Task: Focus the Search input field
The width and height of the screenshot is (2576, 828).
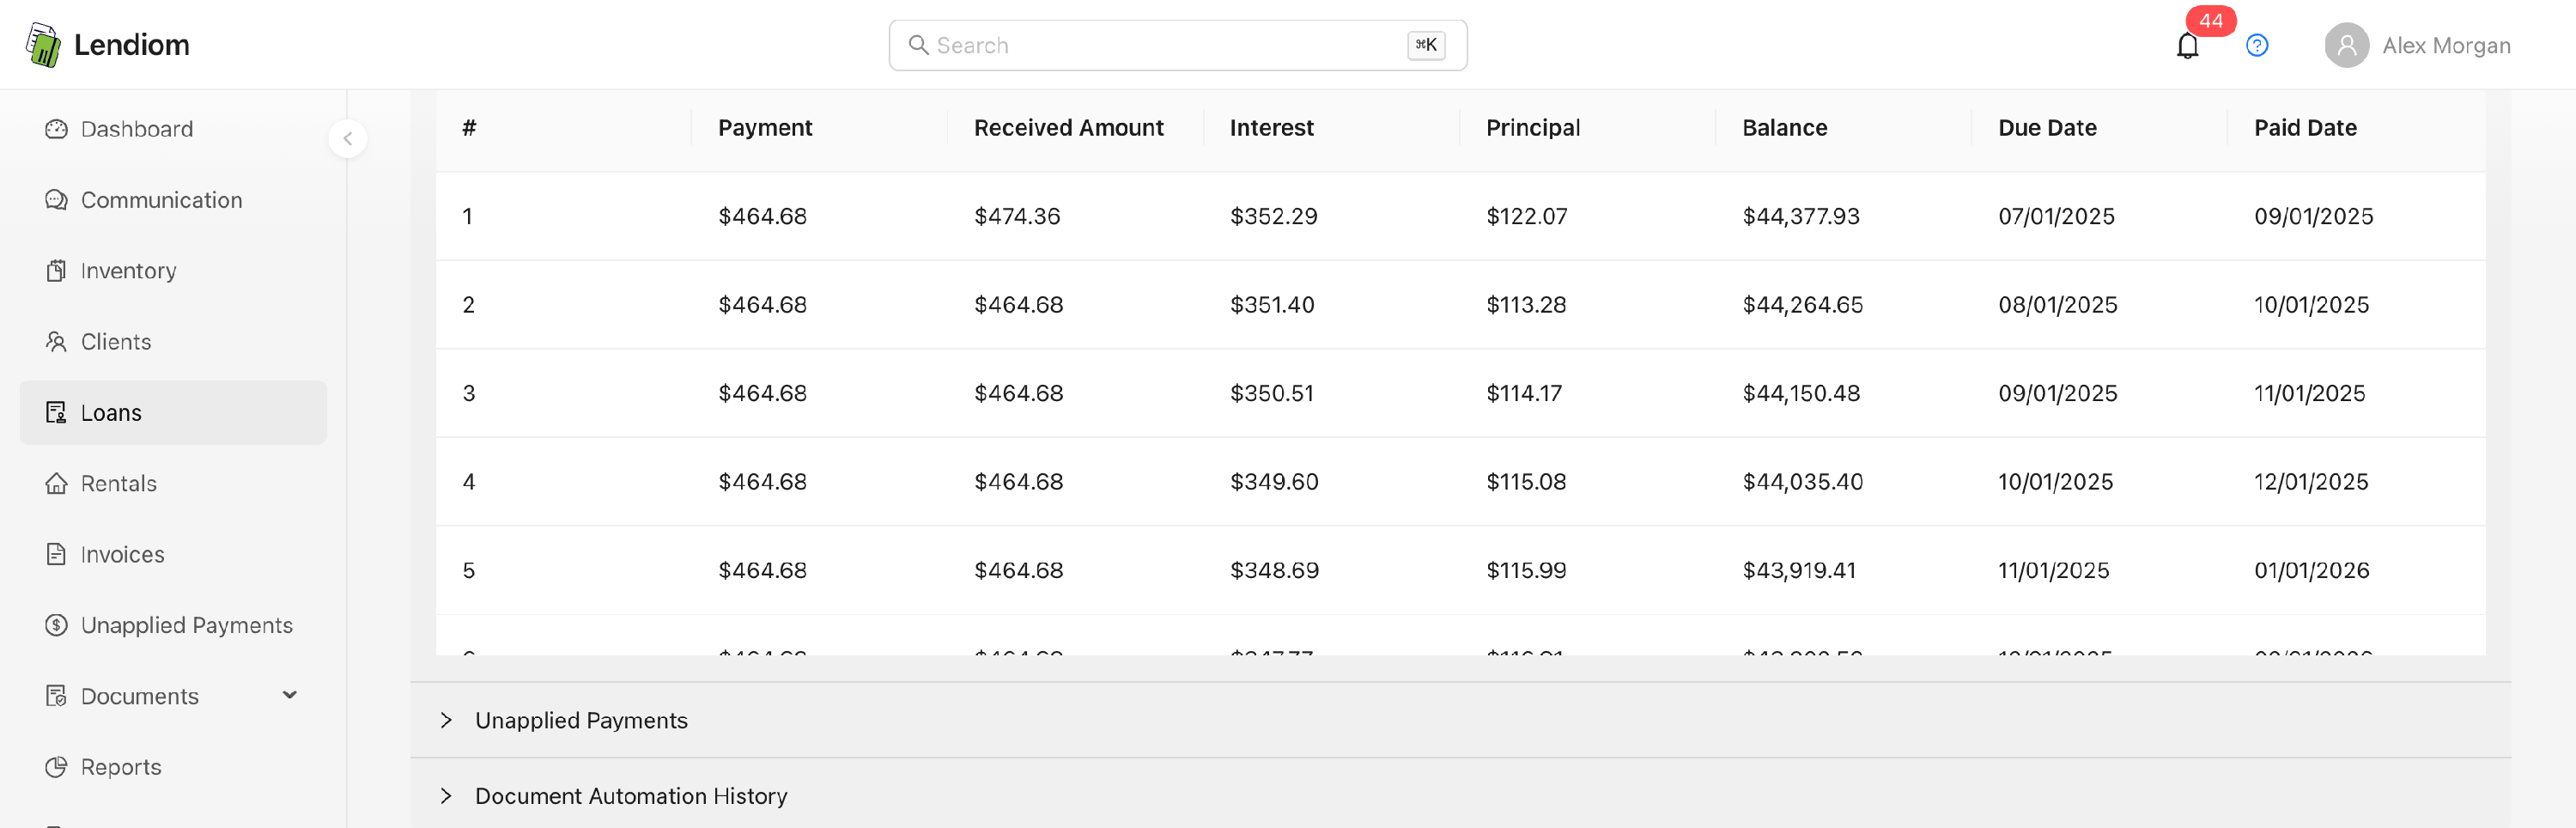Action: click(1178, 45)
